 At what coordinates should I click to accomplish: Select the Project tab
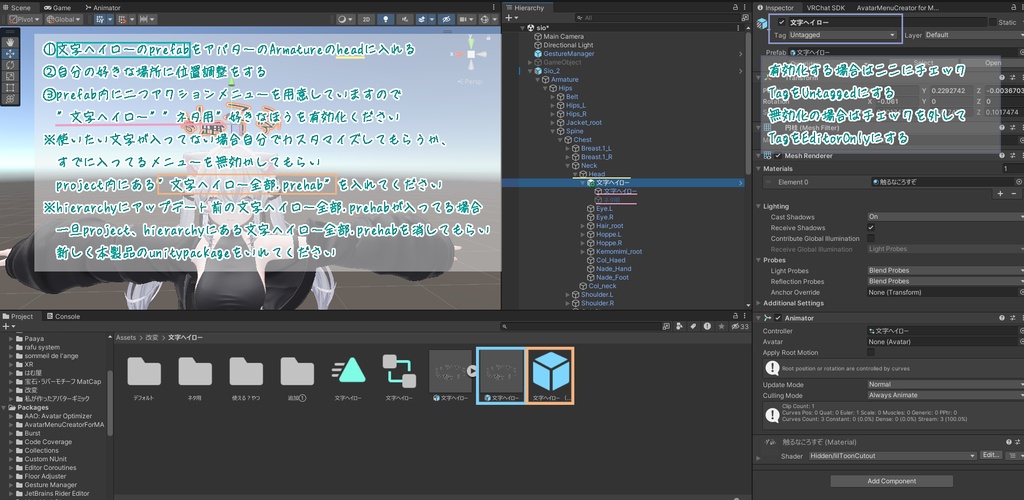(18, 316)
